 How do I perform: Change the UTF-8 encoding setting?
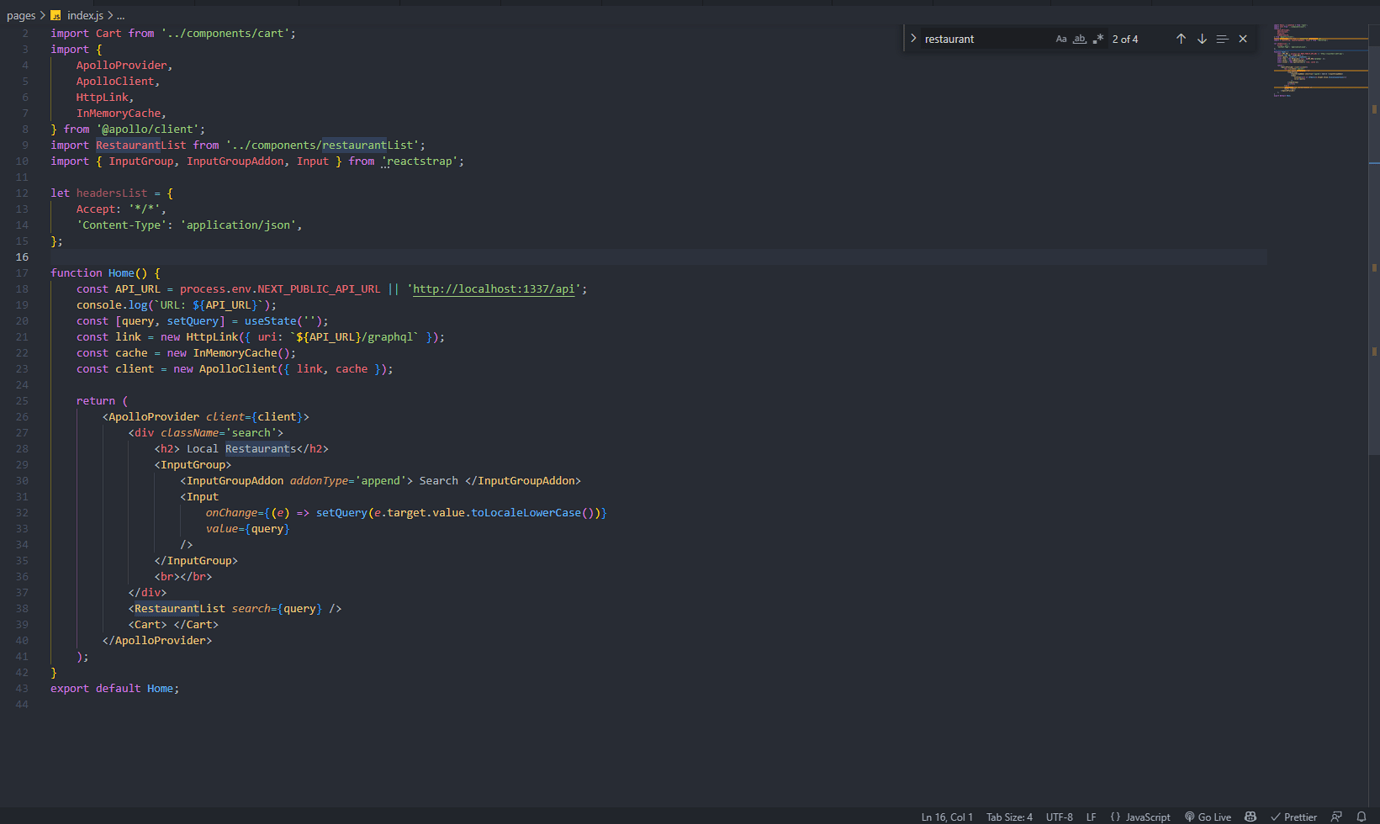1059,817
